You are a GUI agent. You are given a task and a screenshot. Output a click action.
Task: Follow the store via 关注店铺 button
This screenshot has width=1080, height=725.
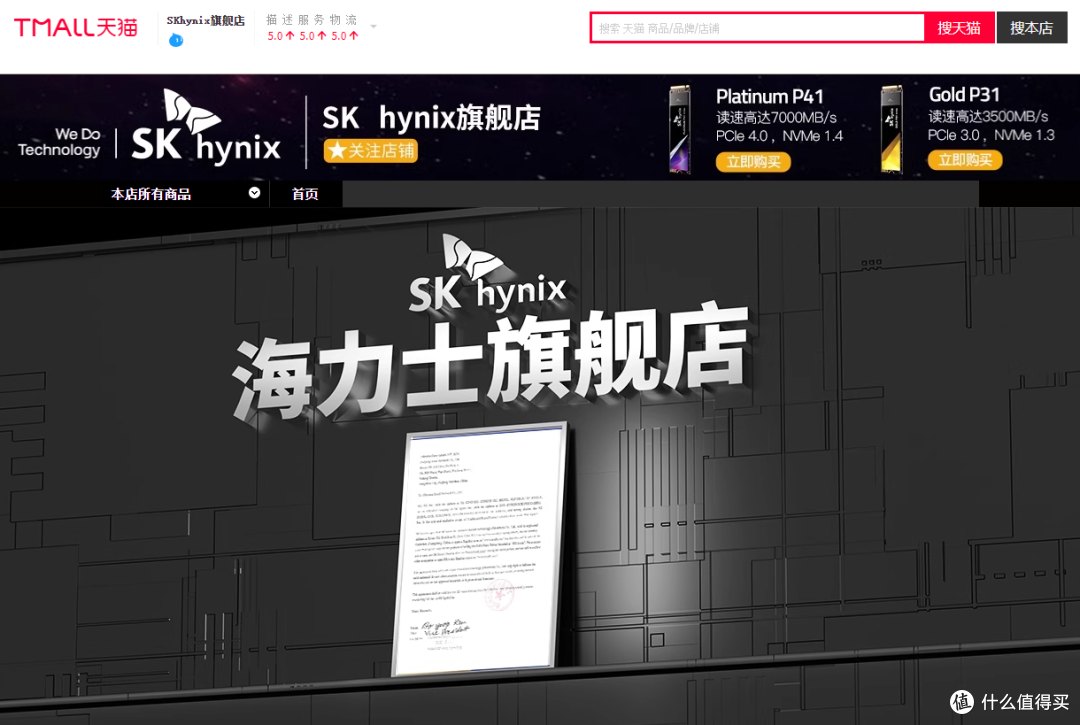(x=371, y=151)
